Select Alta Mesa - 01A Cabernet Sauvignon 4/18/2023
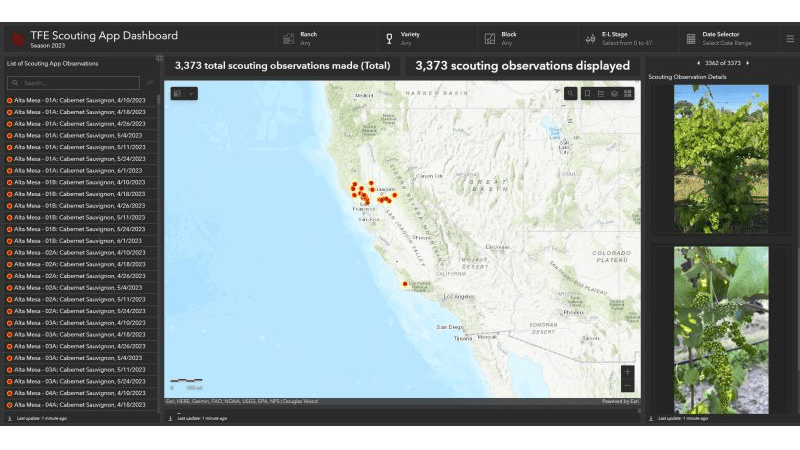Screen dimensions: 800x450 [x=80, y=112]
